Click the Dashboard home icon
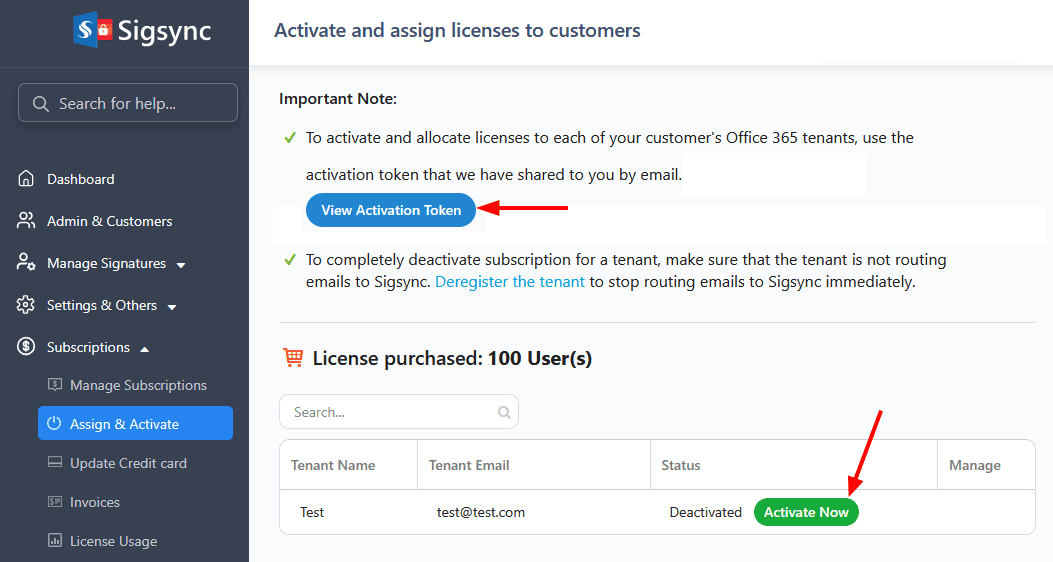1053x562 pixels. click(26, 179)
